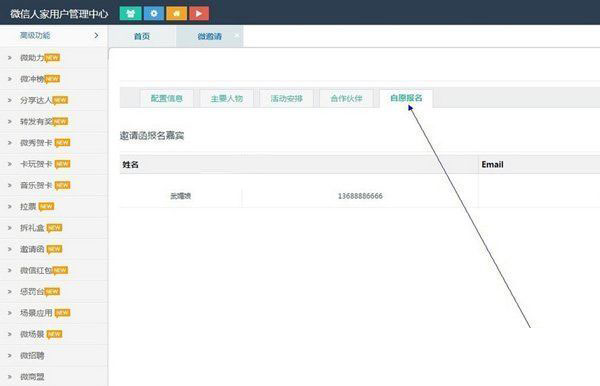Open the 拆礼盒 menu entry
Viewport: 600px width, 386px height.
tap(54, 228)
